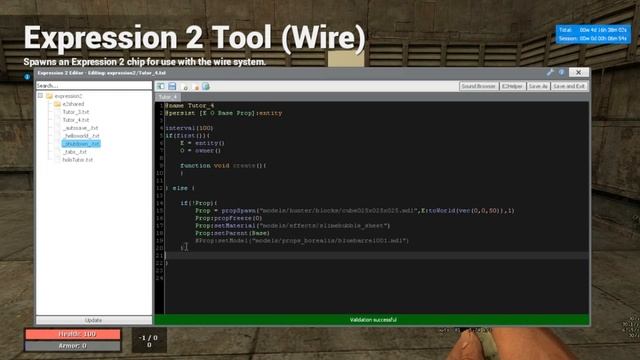Click the propSpawn code line
Image resolution: width=640 pixels, height=360 pixels.
pos(355,211)
